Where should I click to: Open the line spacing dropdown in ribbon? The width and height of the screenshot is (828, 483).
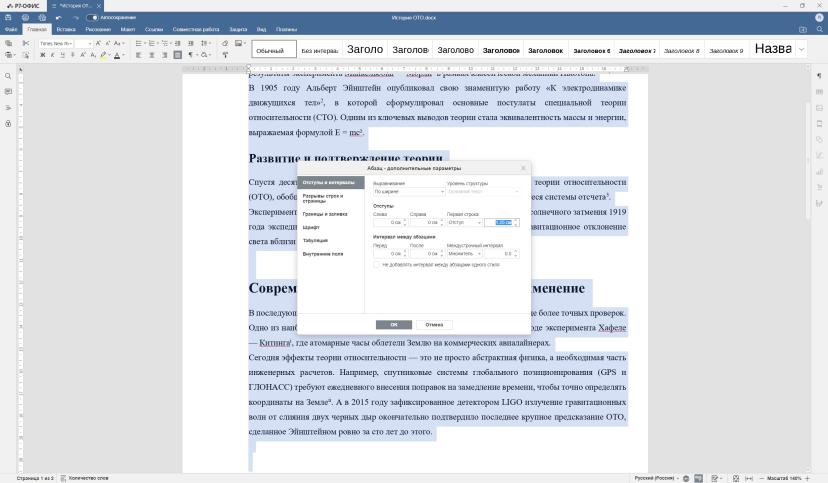pyautogui.click(x=206, y=43)
